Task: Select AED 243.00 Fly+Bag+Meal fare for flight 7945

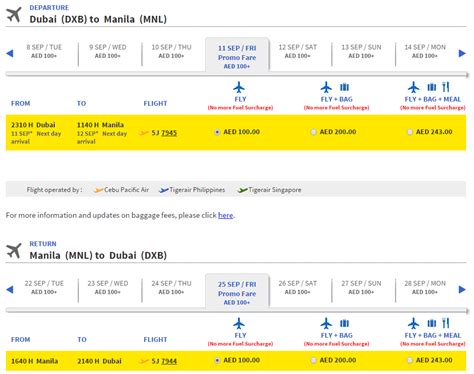Action: tap(410, 132)
